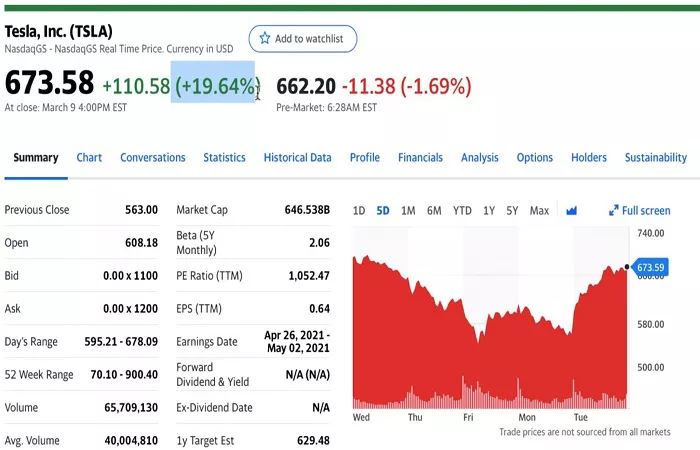Select the 1D chart range

[359, 211]
